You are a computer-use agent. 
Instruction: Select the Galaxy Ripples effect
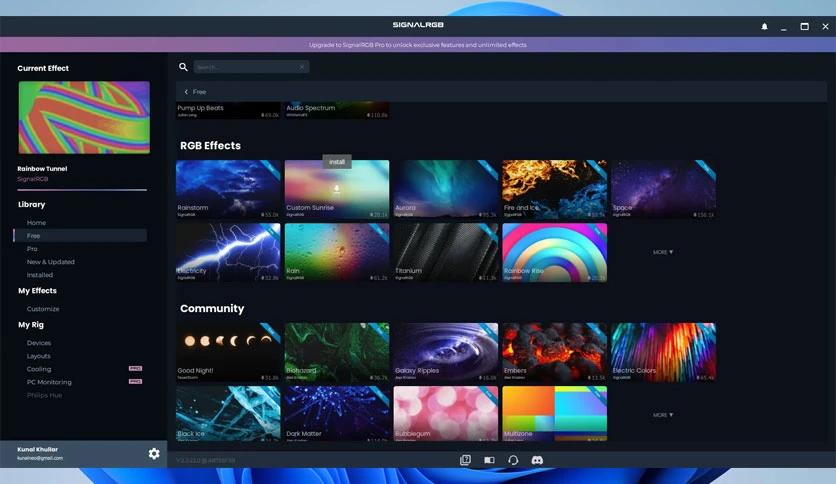tap(446, 352)
